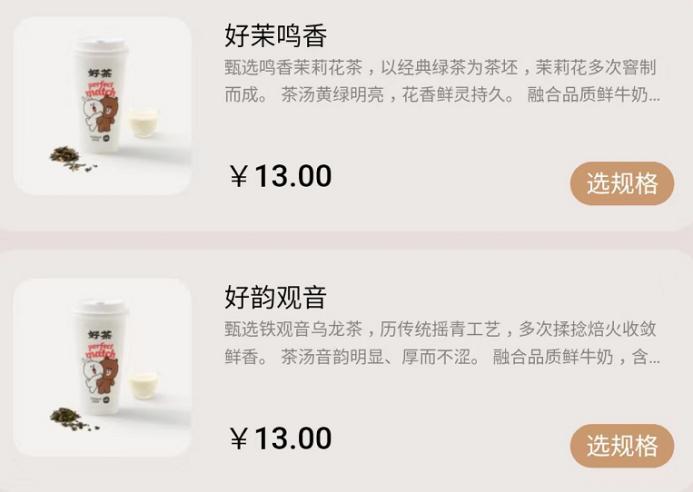This screenshot has width=693, height=492.
Task: Click the perfect match logo on 好韵观音 cup
Action: pyautogui.click(x=101, y=350)
